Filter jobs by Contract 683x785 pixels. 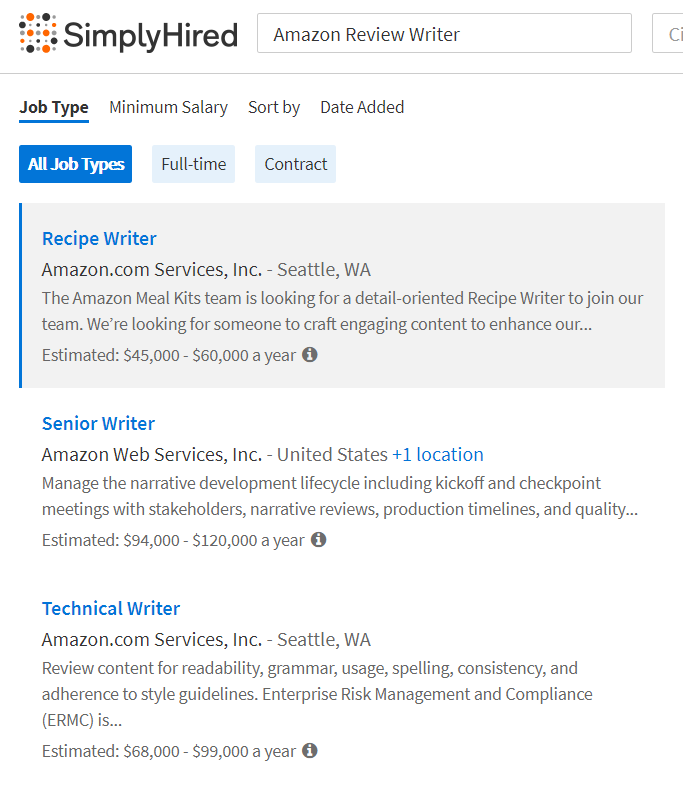(x=295, y=164)
